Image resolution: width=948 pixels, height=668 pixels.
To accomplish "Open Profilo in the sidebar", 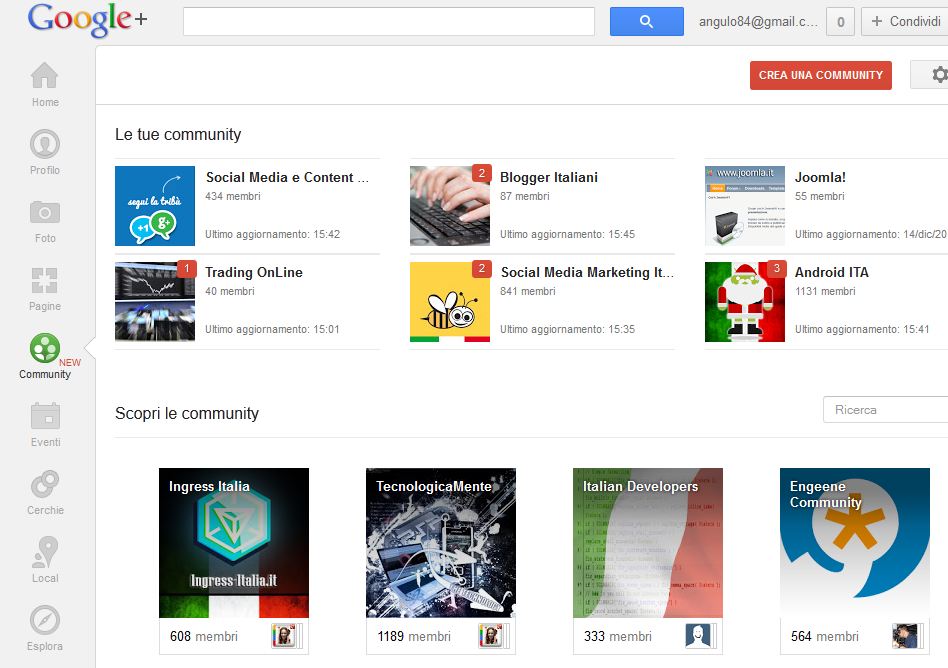I will point(45,152).
